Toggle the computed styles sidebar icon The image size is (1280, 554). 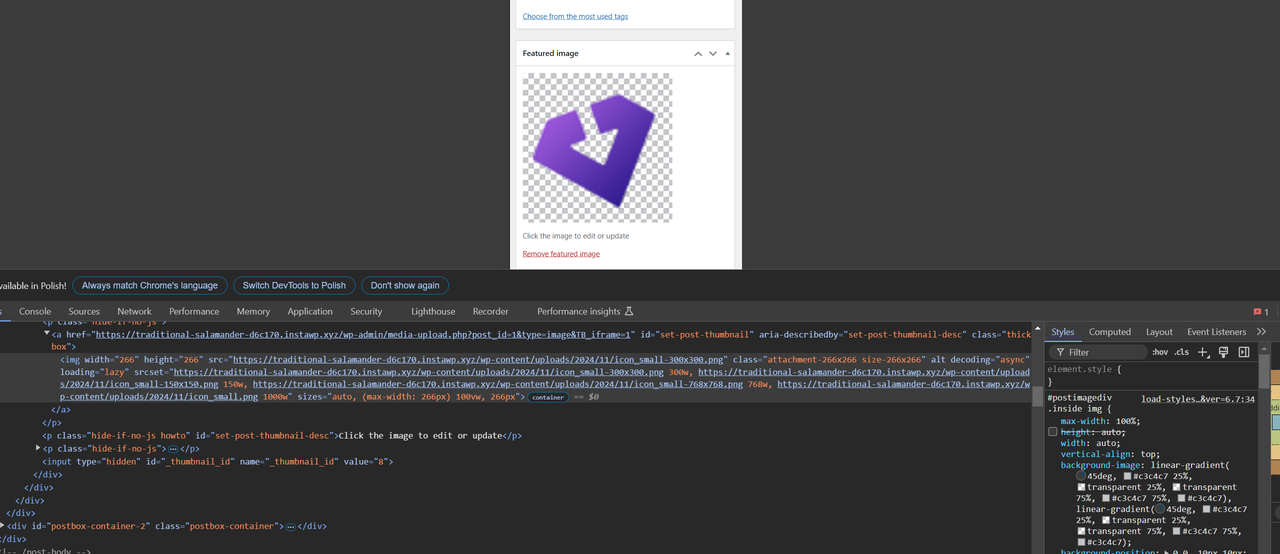(x=1244, y=352)
